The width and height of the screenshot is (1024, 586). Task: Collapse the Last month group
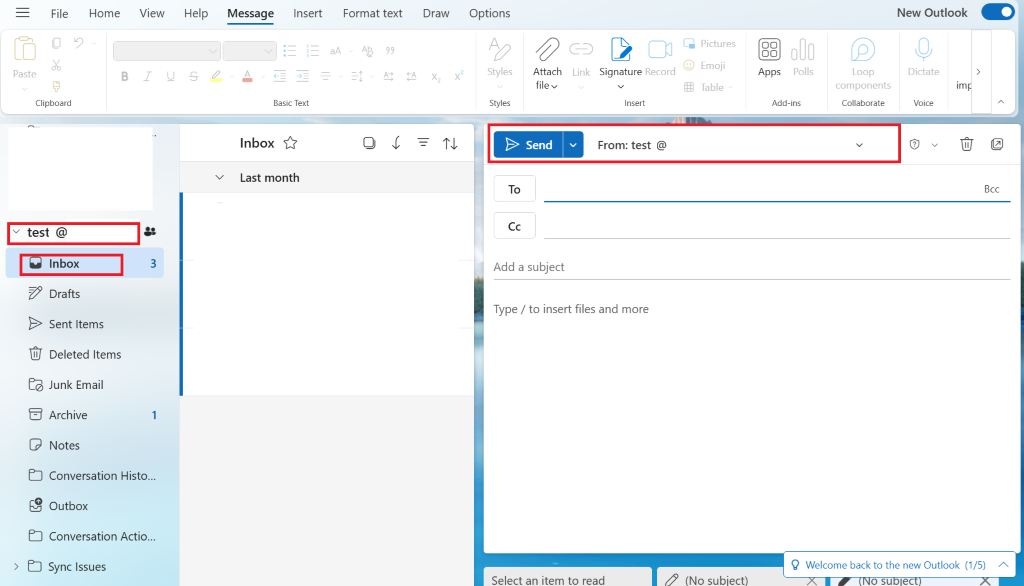tap(219, 178)
